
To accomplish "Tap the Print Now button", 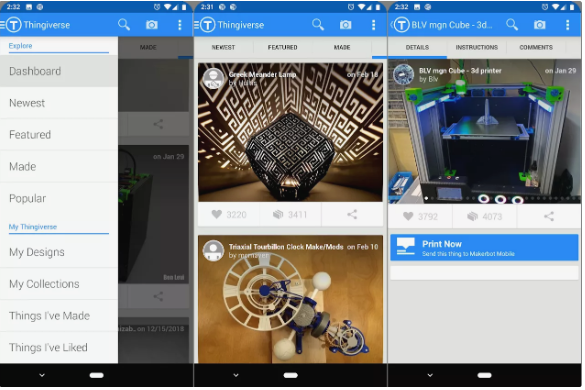I will (x=484, y=248).
